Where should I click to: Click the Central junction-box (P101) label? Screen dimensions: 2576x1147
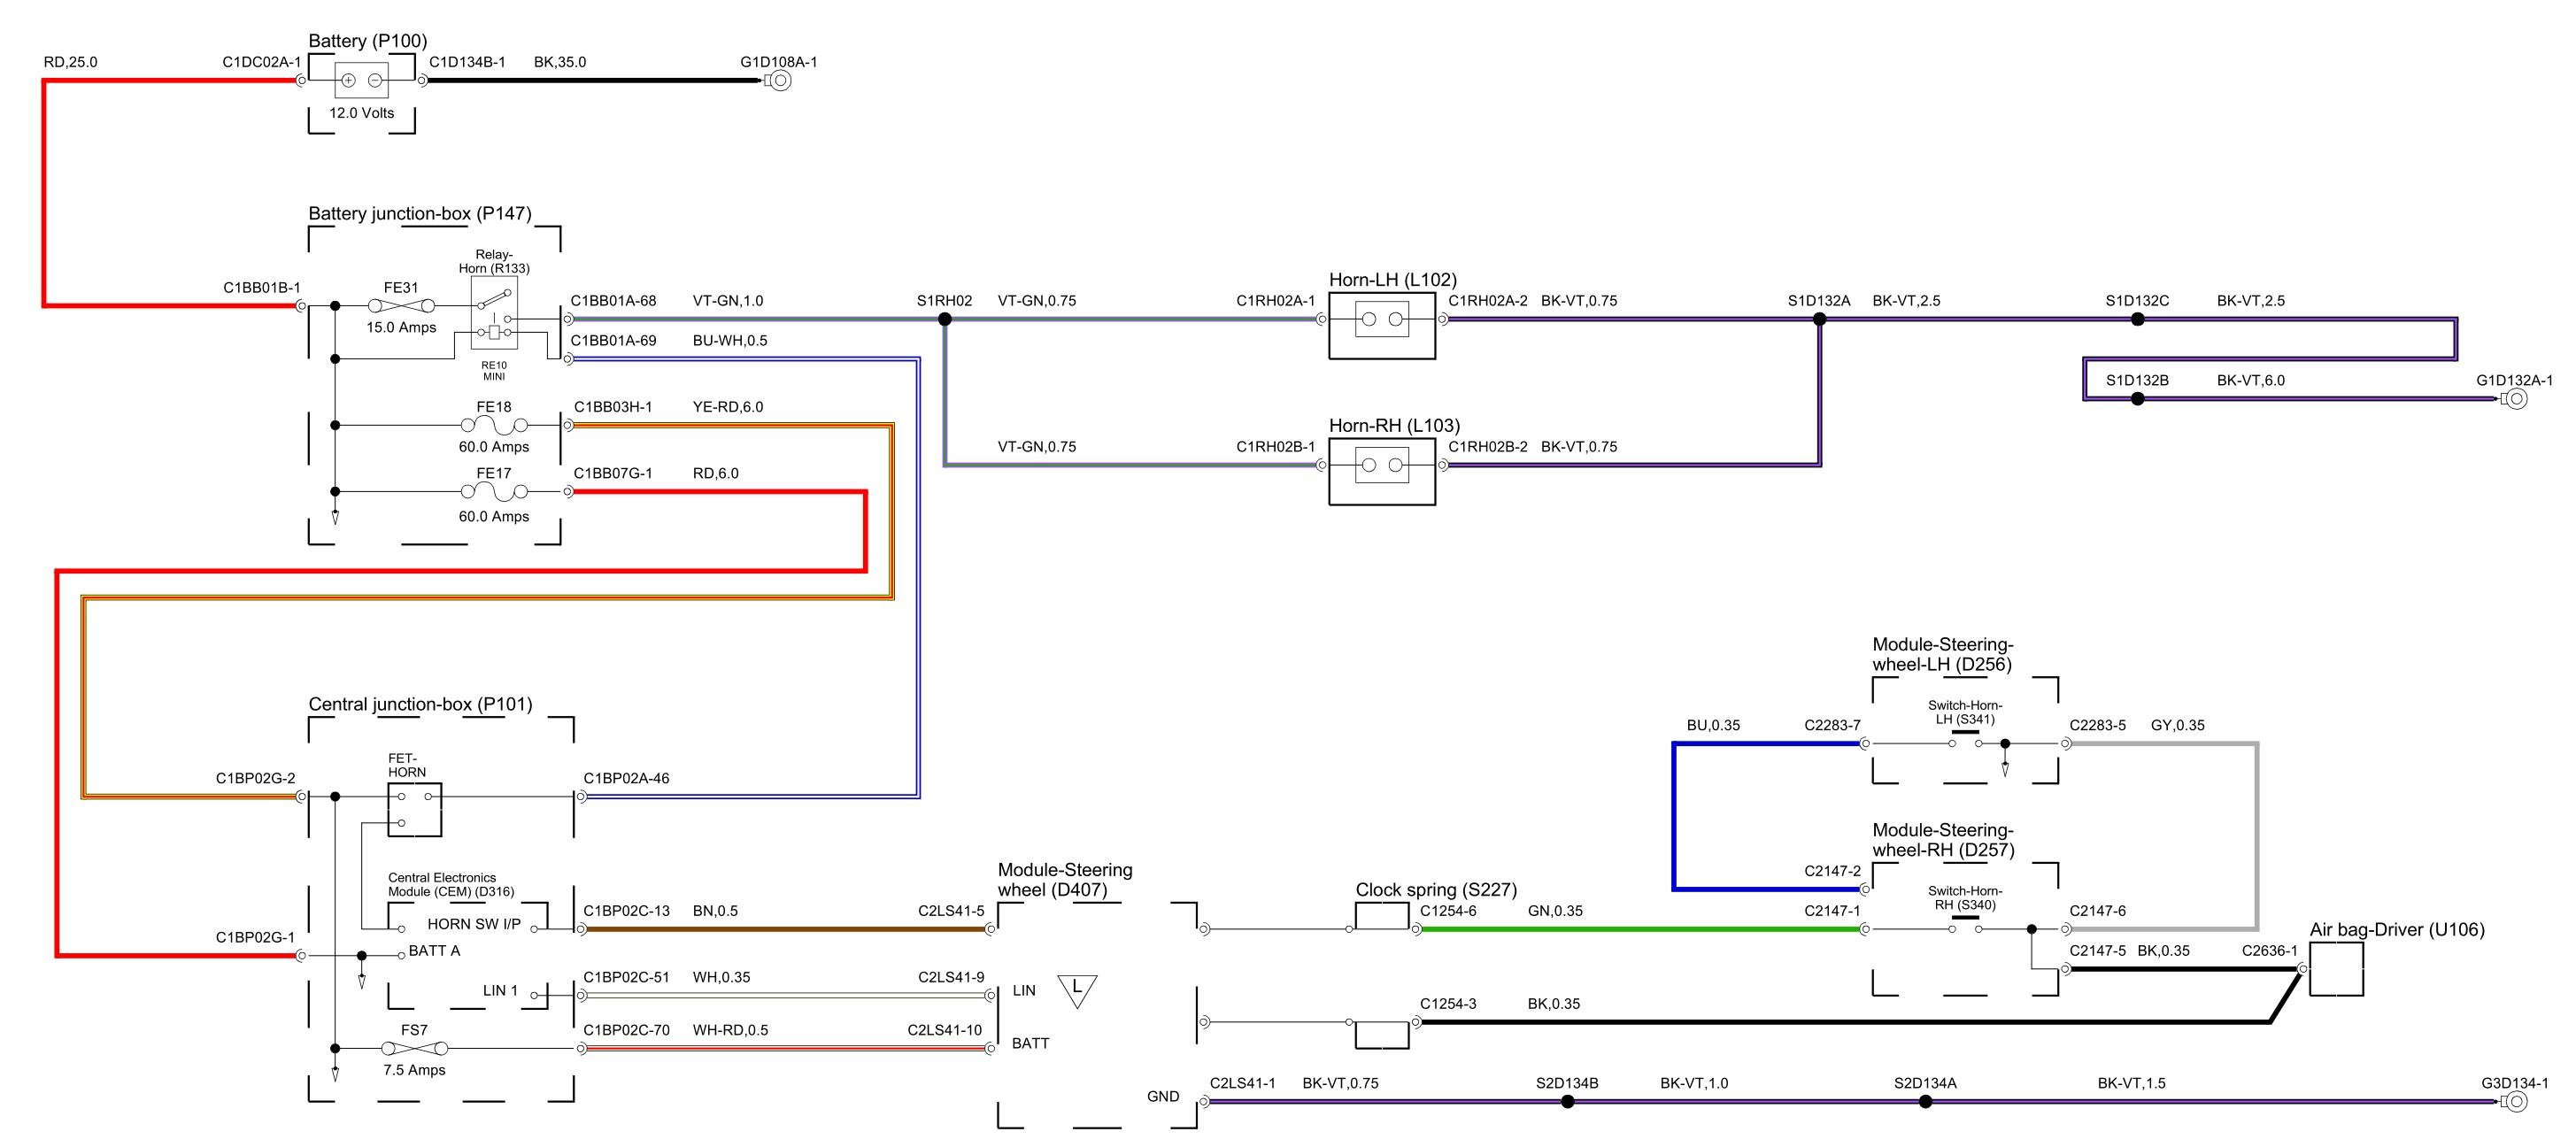[420, 704]
